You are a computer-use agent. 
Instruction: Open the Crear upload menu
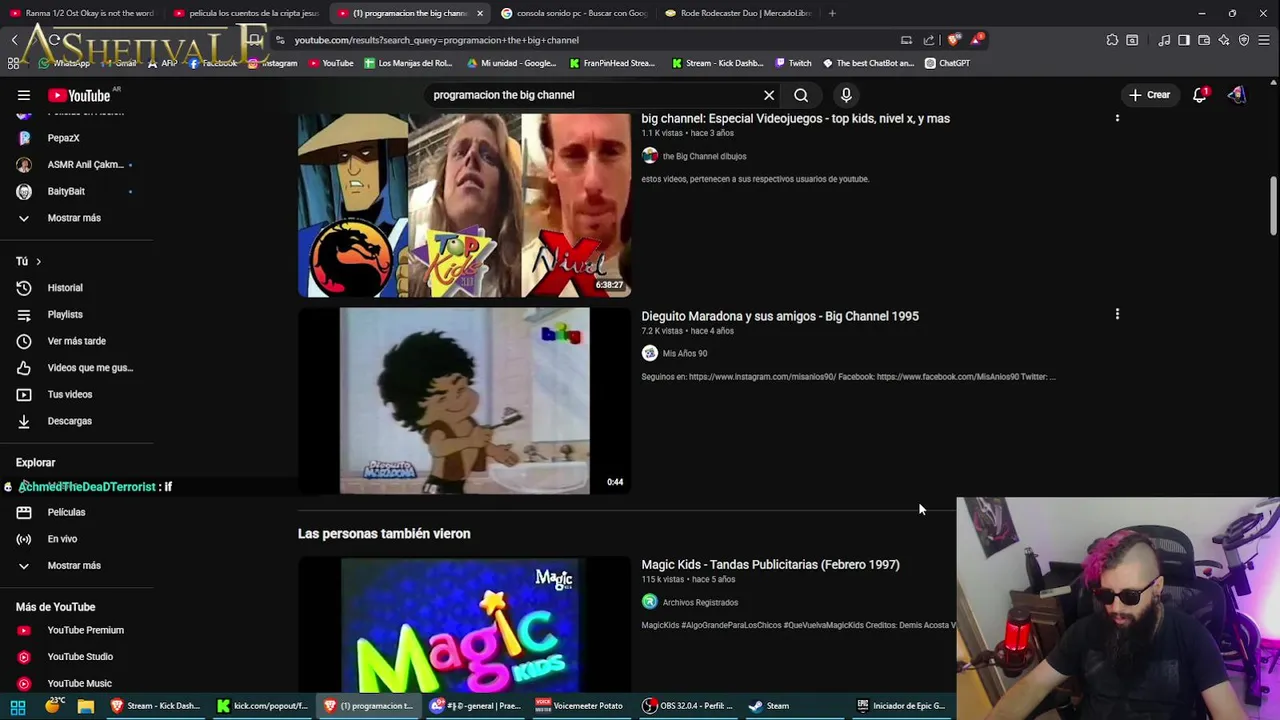click(1149, 95)
